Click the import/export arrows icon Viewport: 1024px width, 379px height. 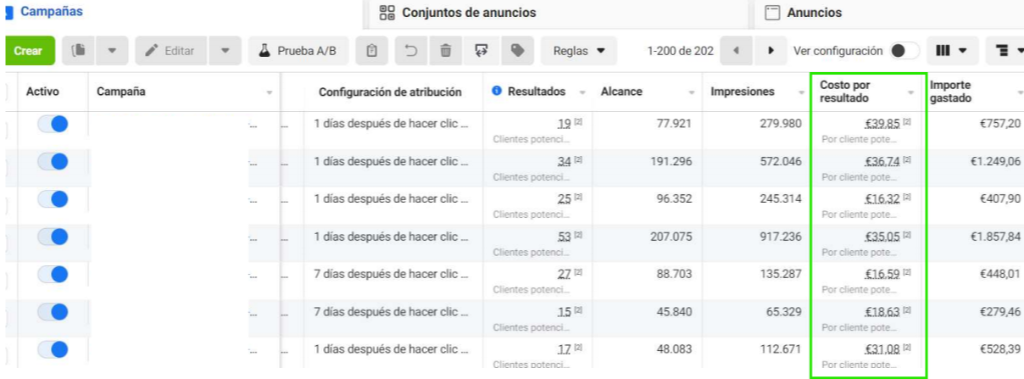point(481,50)
